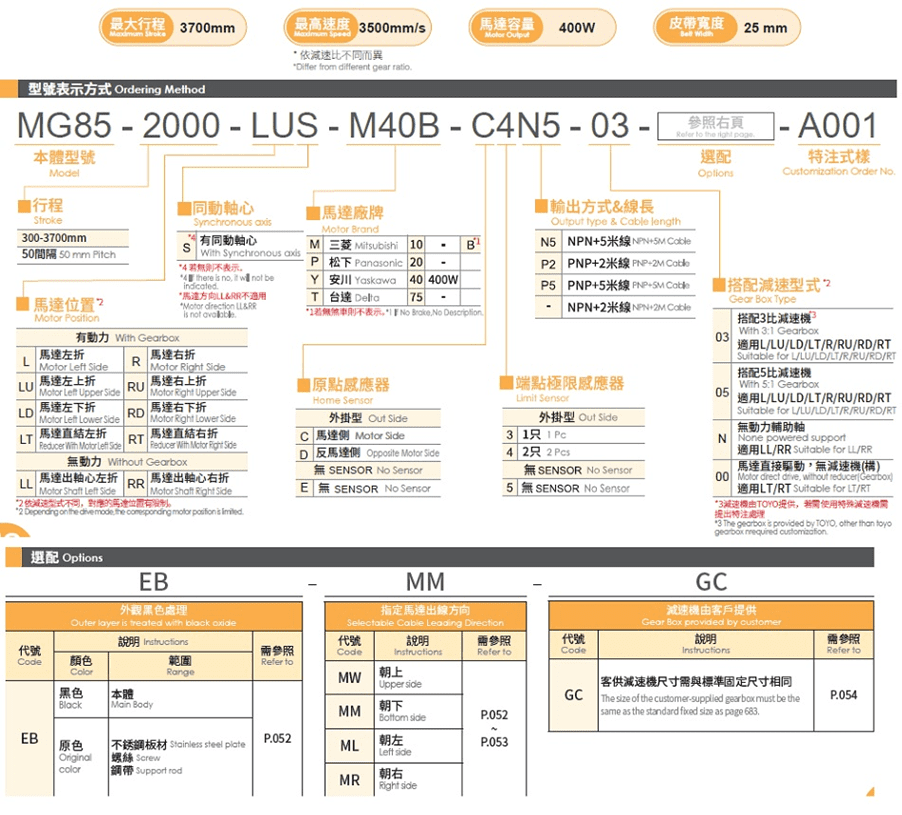Open the 型號表示方式 Ordering Method header
Screen dimensions: 902x815
117,89
